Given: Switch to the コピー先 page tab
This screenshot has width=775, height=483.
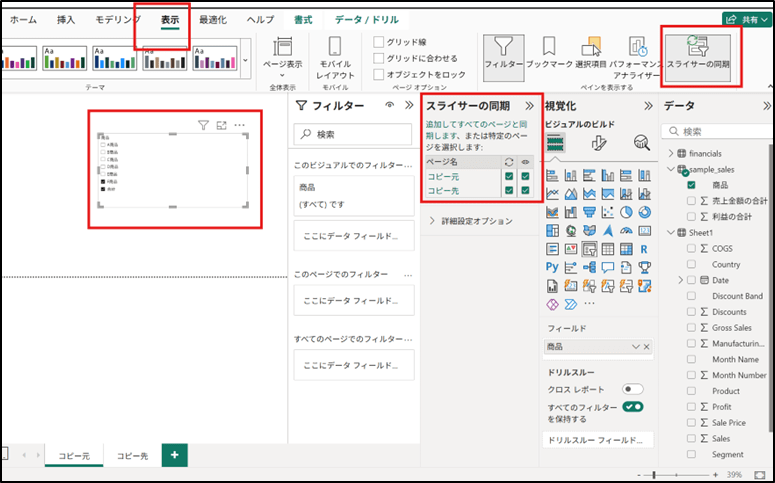Looking at the screenshot, I should 132,455.
